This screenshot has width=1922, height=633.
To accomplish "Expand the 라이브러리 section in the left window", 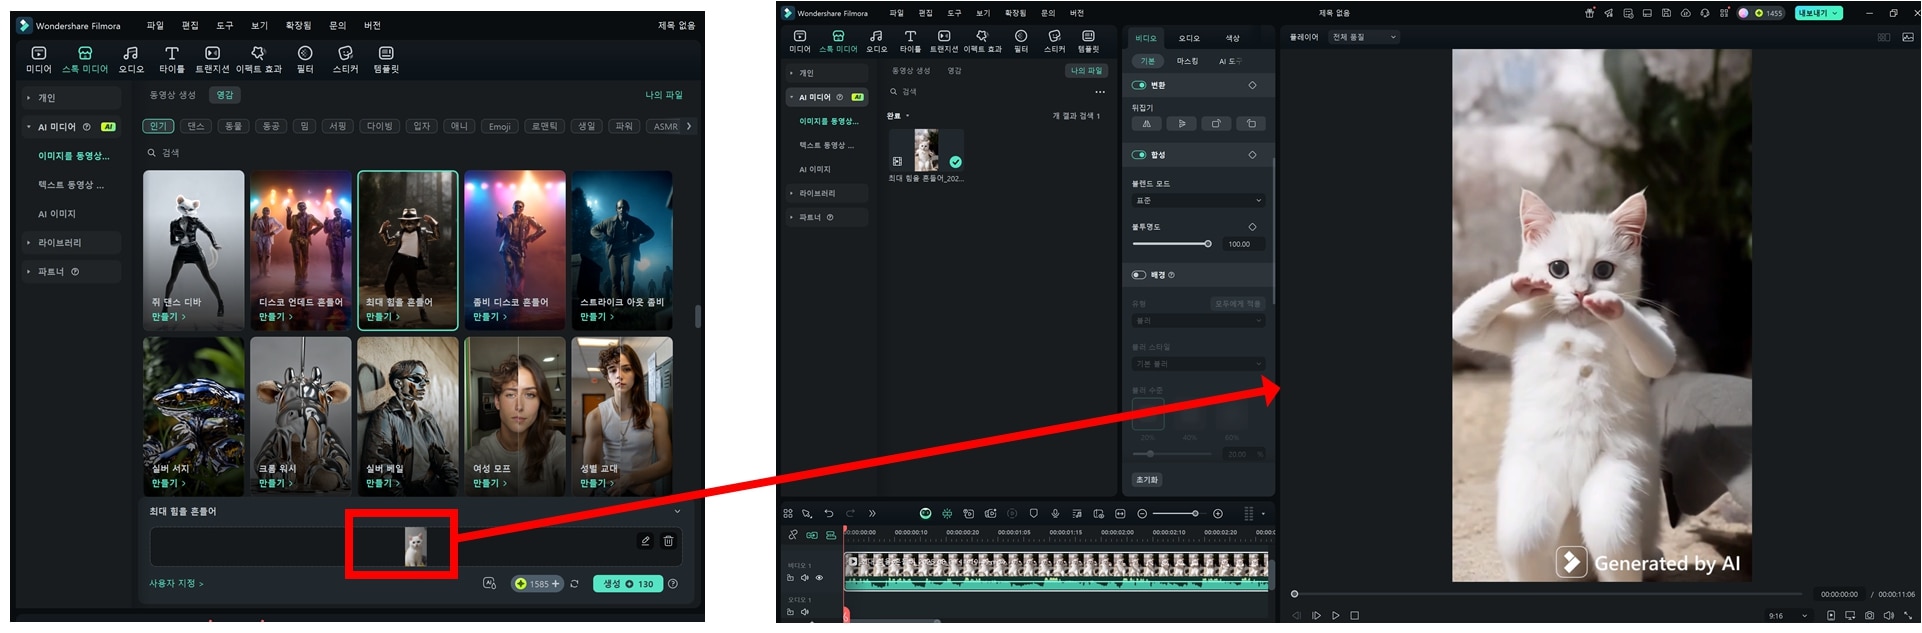I will 60,243.
